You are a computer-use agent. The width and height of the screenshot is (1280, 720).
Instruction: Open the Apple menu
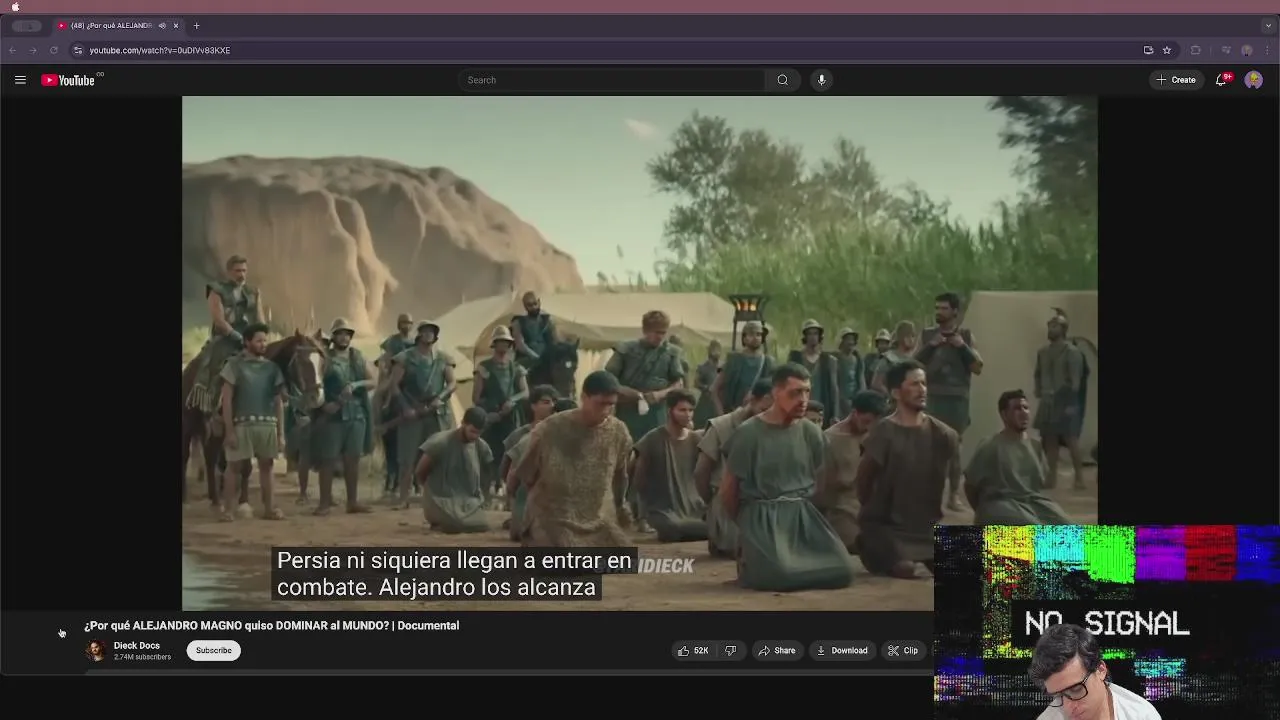[15, 6]
